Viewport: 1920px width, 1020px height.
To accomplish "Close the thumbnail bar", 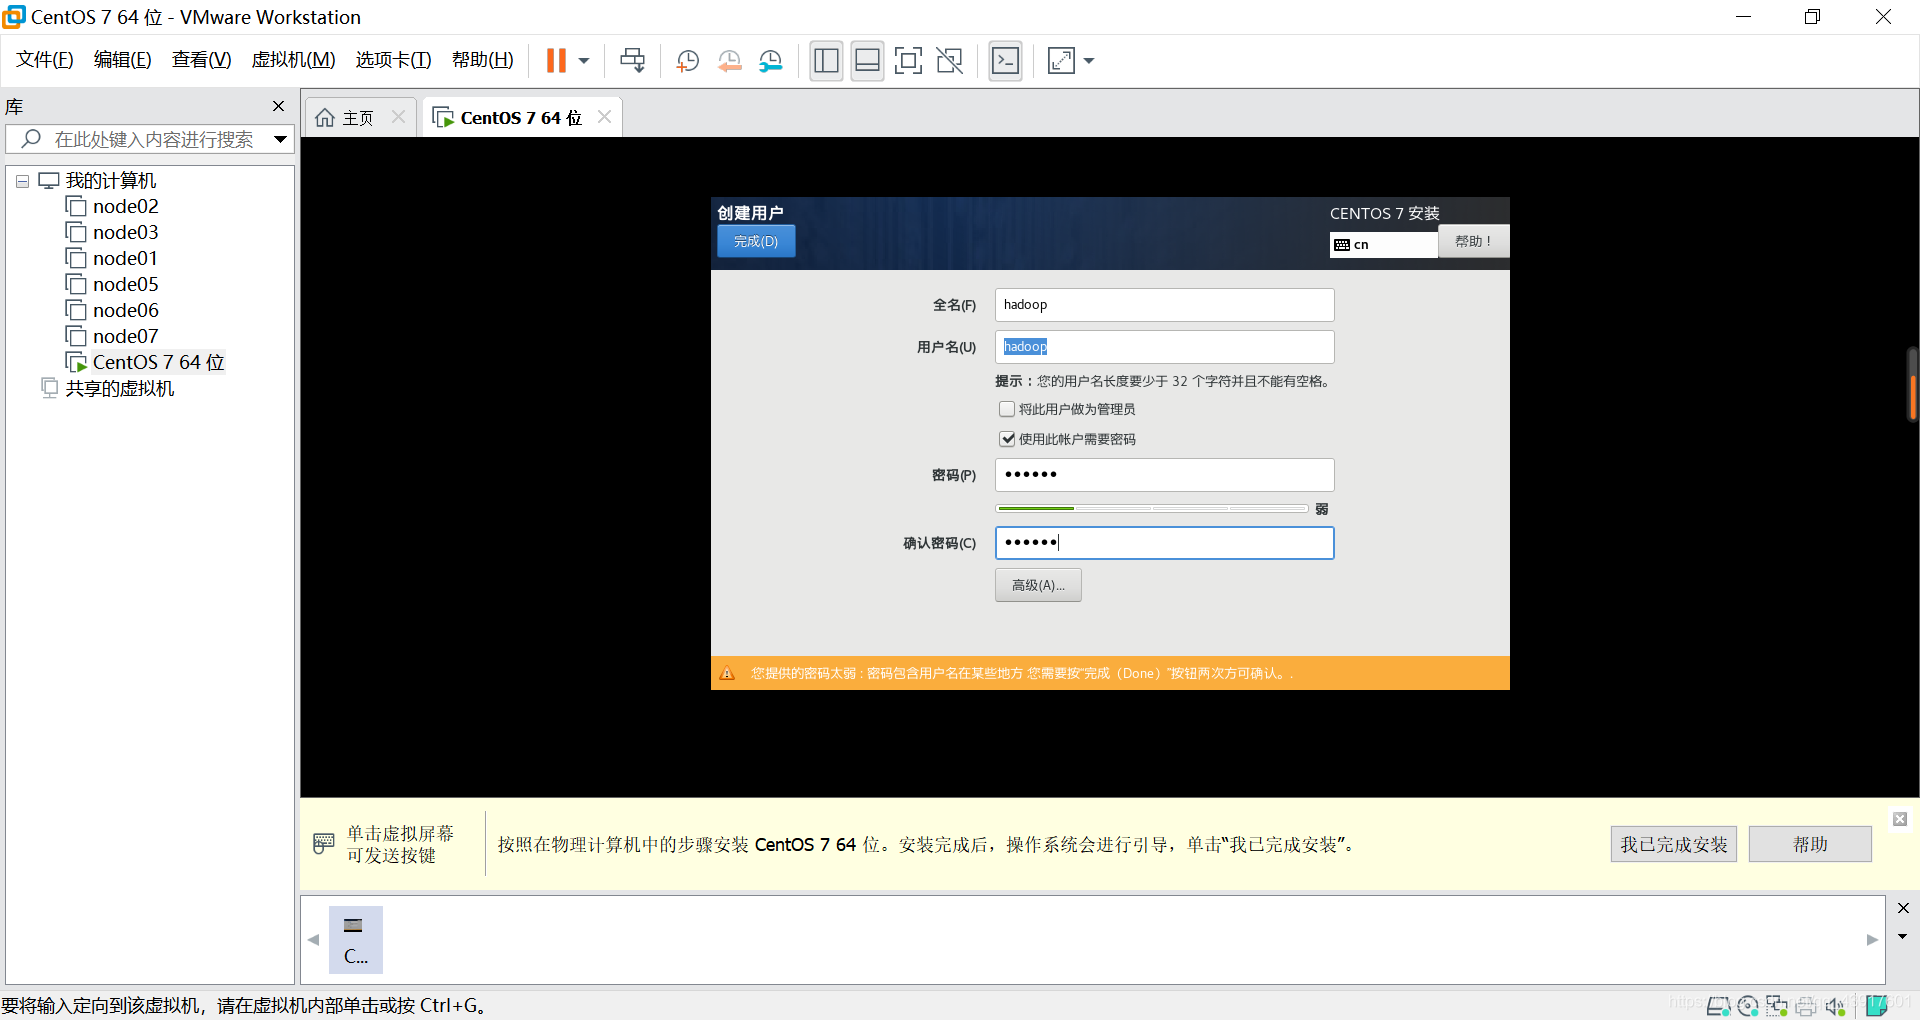I will pyautogui.click(x=1903, y=908).
